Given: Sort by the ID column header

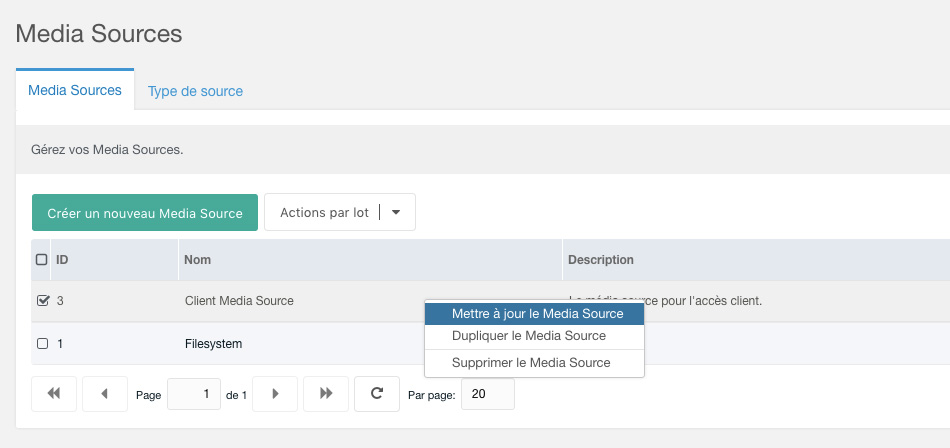Looking at the screenshot, I should (x=115, y=259).
